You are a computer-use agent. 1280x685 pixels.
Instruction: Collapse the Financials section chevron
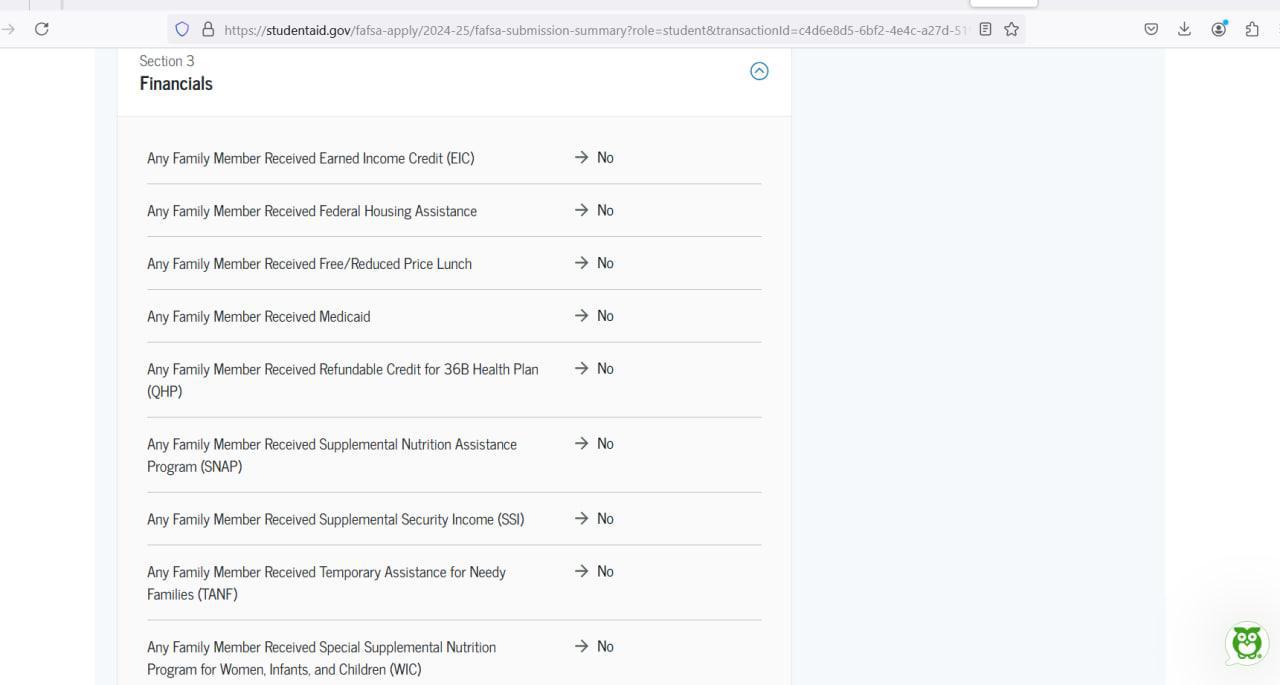pos(759,71)
